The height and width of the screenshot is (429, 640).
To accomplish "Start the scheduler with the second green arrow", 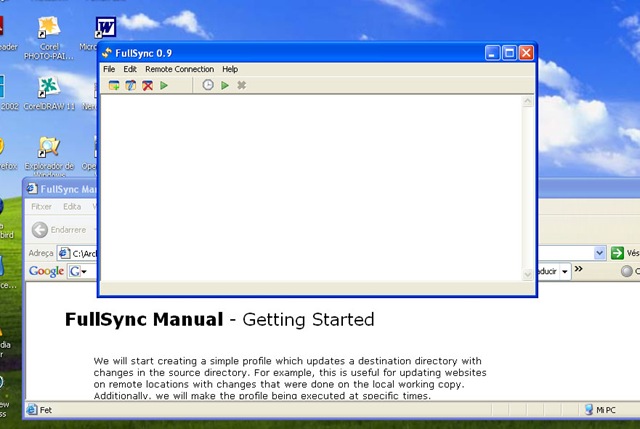I will (224, 85).
